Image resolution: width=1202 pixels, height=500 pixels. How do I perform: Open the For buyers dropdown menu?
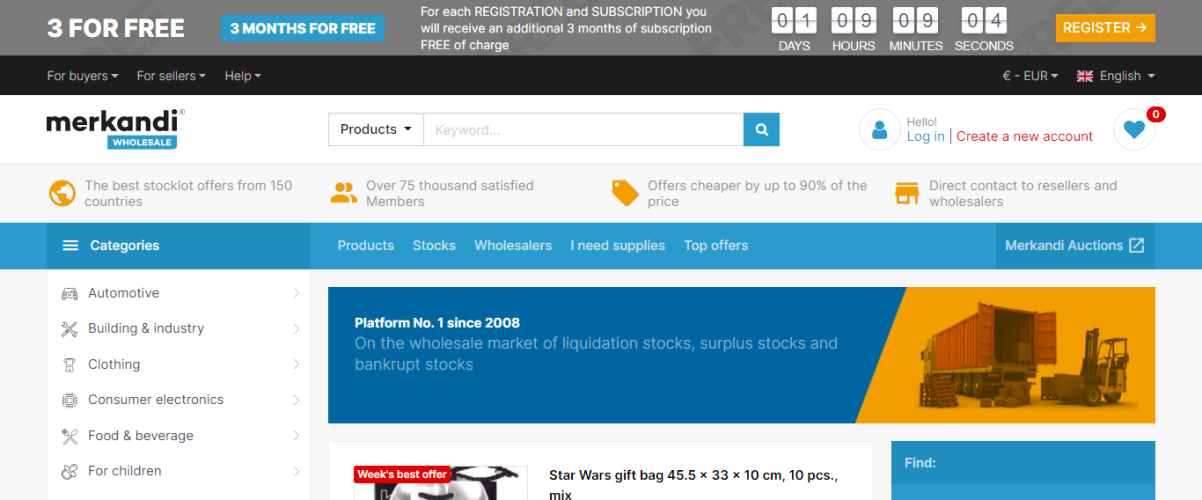(x=83, y=76)
